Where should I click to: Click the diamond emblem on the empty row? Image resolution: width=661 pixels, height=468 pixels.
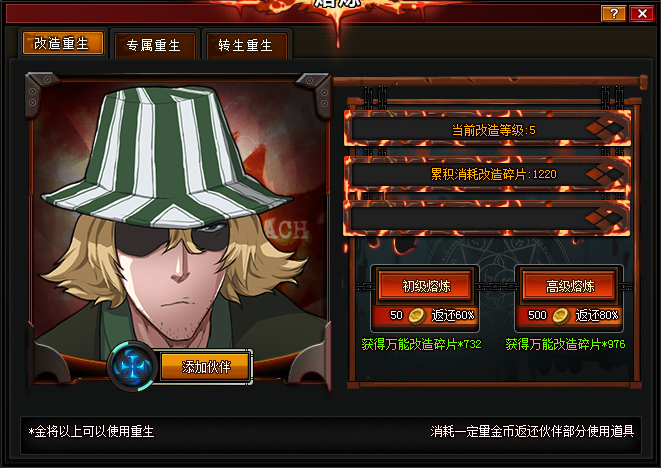605,218
